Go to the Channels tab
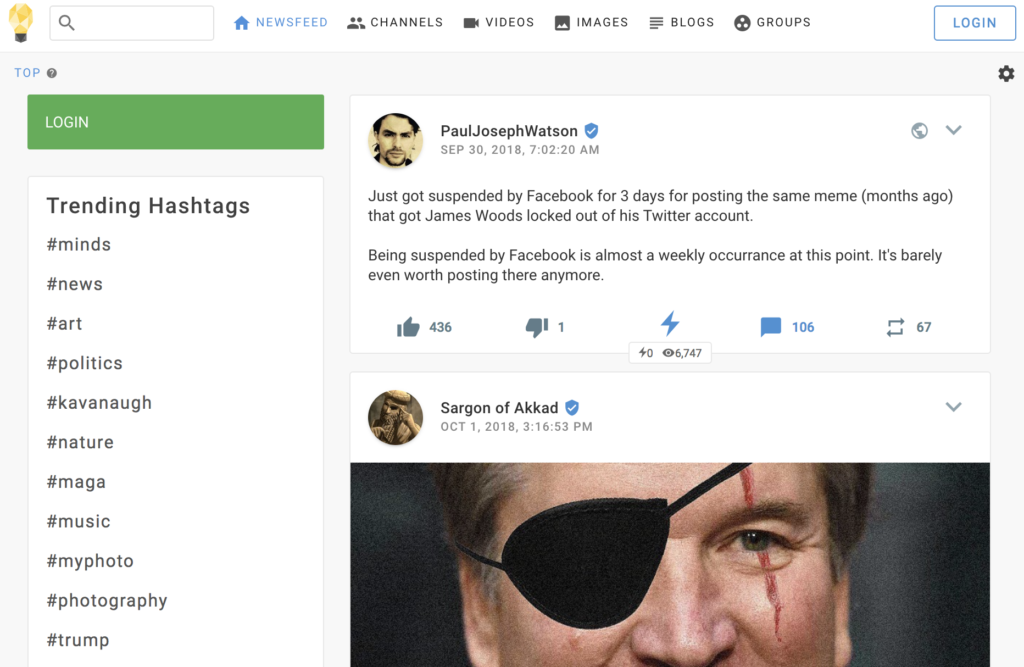 [395, 22]
